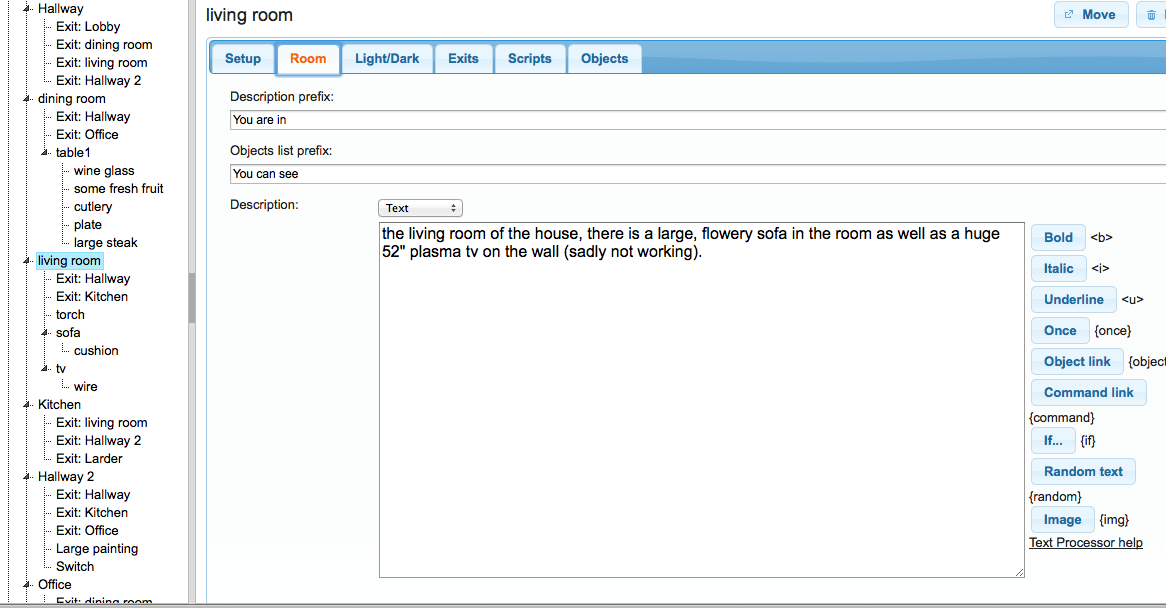Screen dimensions: 1166x608
Task: Click the Object link button
Action: [x=1076, y=362]
